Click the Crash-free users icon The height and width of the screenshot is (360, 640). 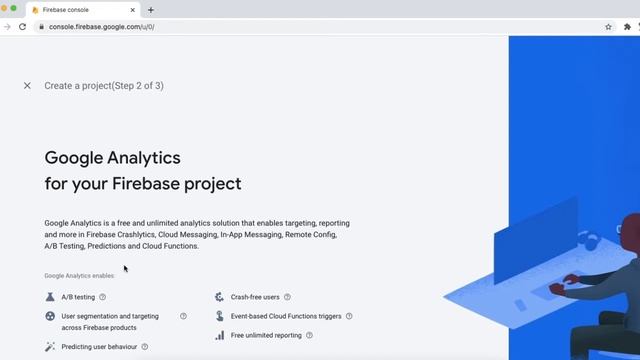219,297
